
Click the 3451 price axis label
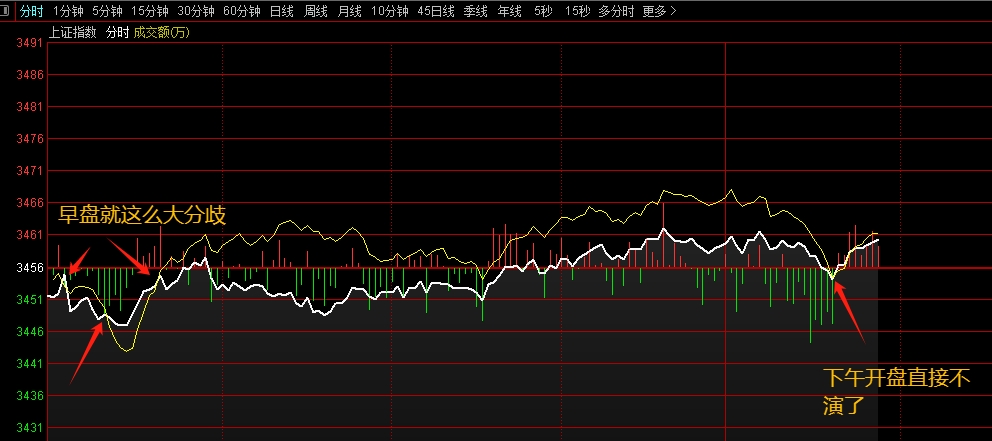(x=30, y=299)
